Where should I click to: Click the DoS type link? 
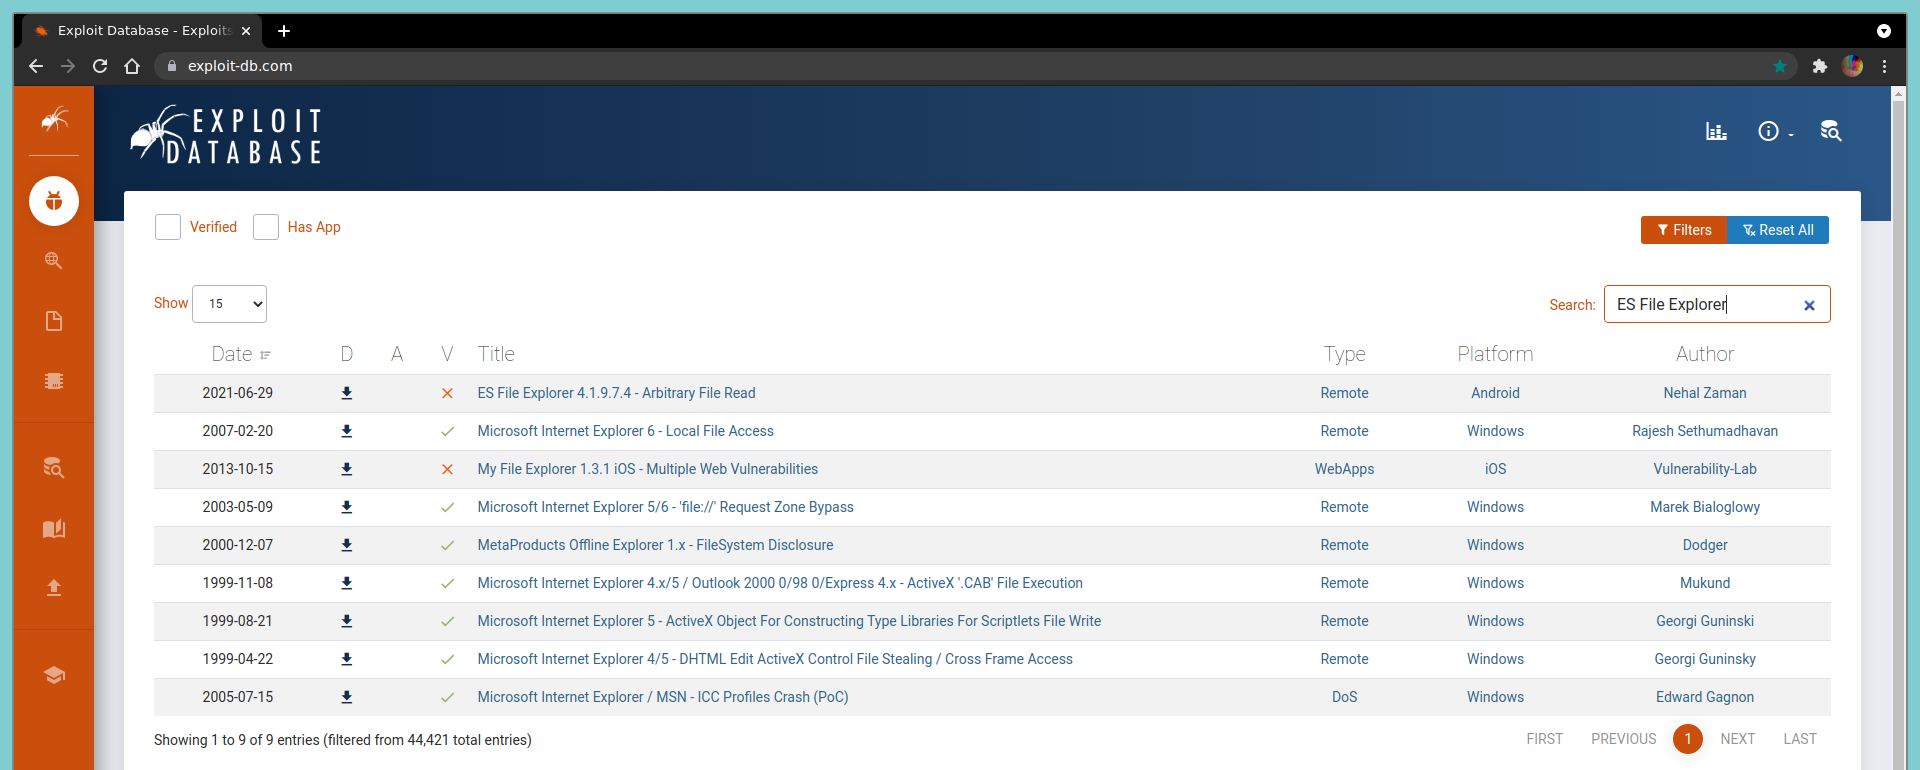tap(1344, 697)
